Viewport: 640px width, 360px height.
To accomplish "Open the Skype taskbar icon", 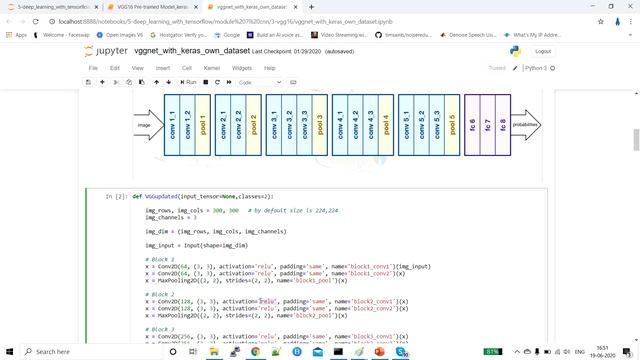I will tap(401, 351).
